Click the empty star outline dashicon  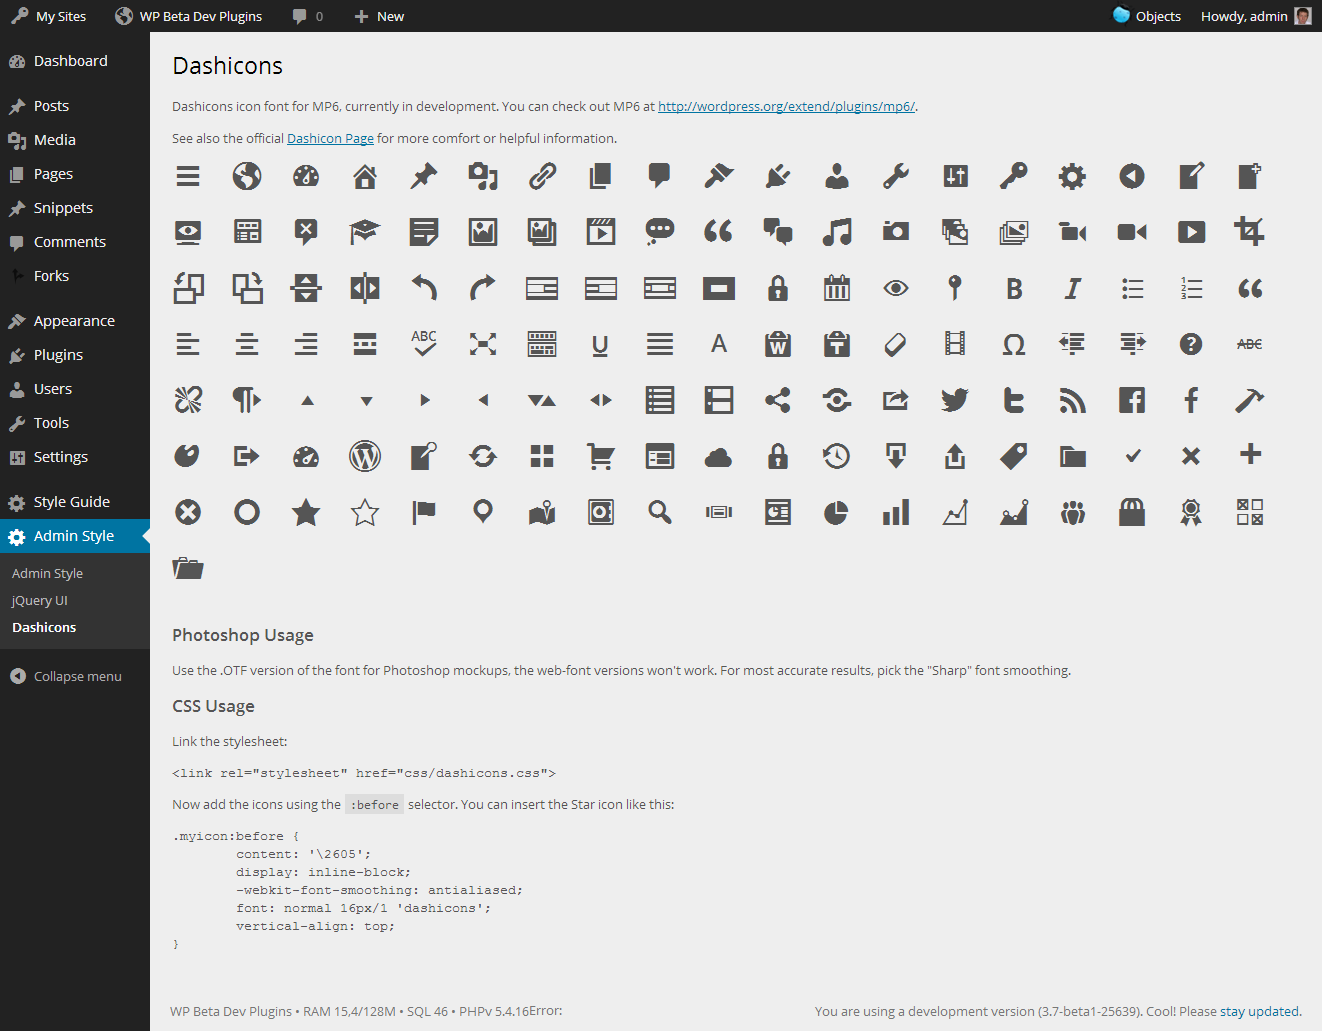click(365, 512)
